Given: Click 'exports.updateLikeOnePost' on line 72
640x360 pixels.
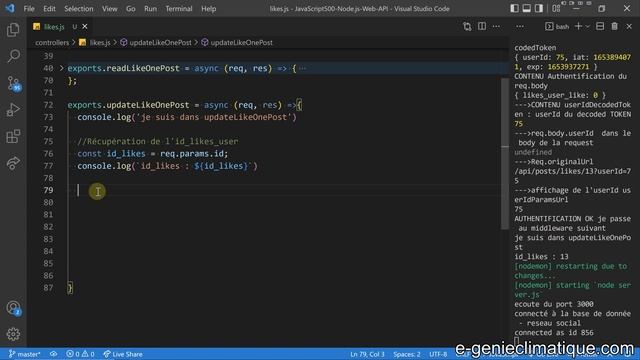Looking at the screenshot, I should [128, 105].
